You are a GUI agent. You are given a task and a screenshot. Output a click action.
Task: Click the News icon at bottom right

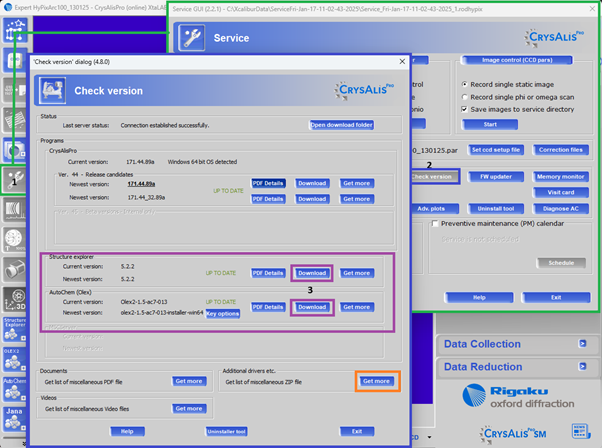pyautogui.click(x=580, y=431)
